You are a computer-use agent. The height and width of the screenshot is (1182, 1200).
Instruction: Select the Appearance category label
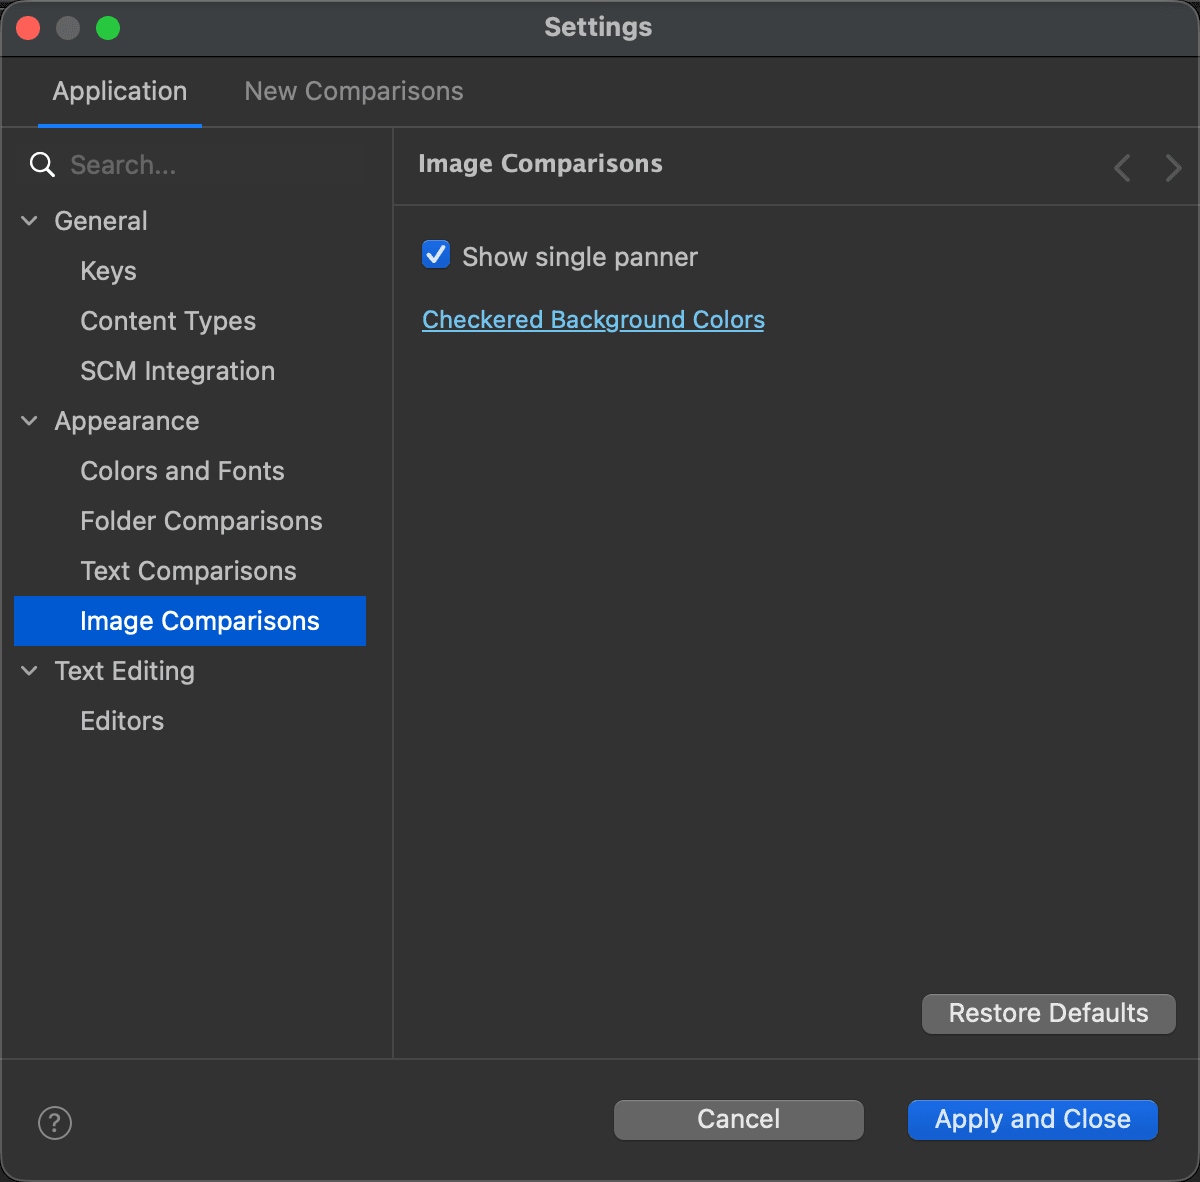127,421
